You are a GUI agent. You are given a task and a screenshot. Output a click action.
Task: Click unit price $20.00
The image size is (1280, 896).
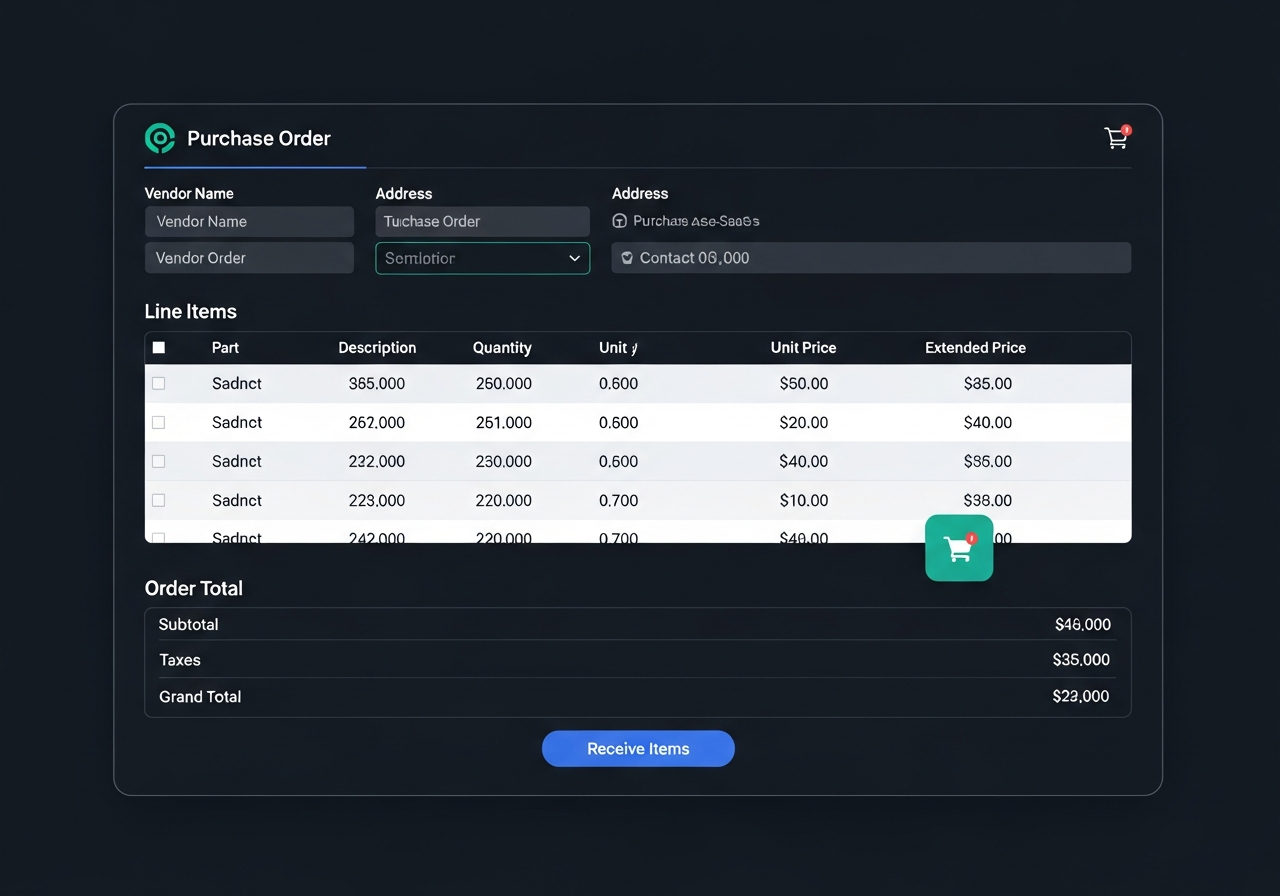804,422
